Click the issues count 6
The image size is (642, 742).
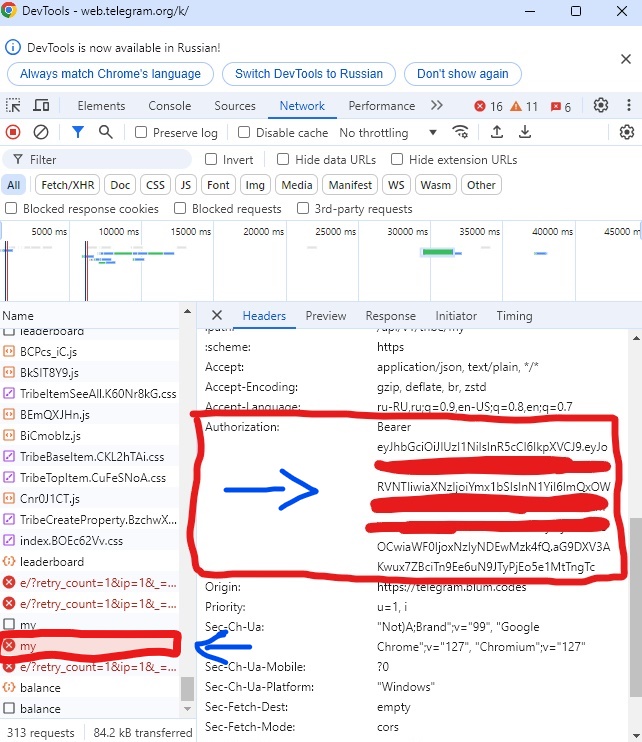pos(561,106)
